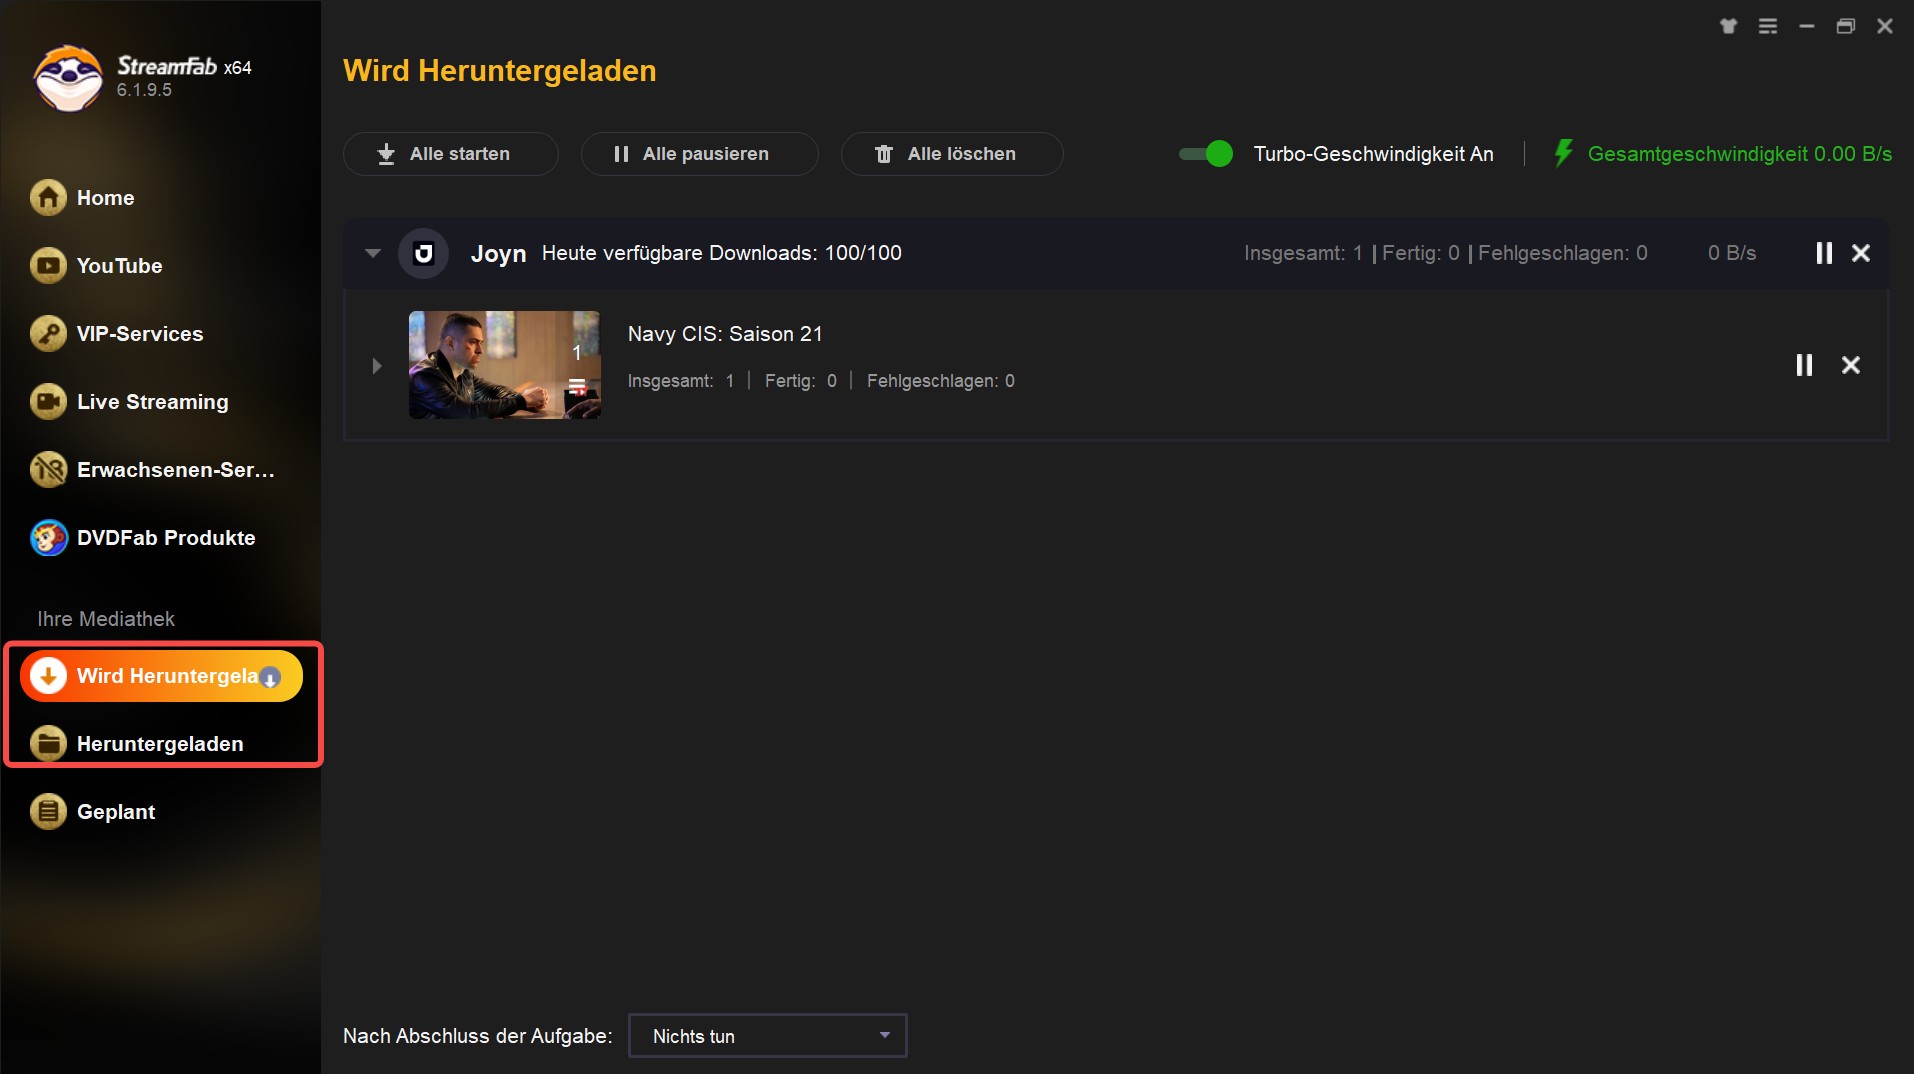Click the downloading arrow icon in sidebar
The width and height of the screenshot is (1914, 1074).
coord(48,676)
